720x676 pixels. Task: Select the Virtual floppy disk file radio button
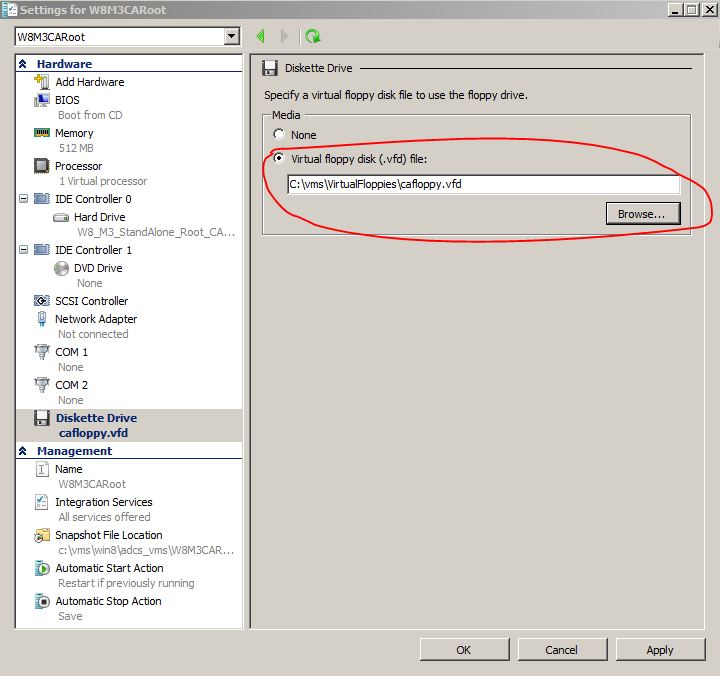tap(279, 158)
